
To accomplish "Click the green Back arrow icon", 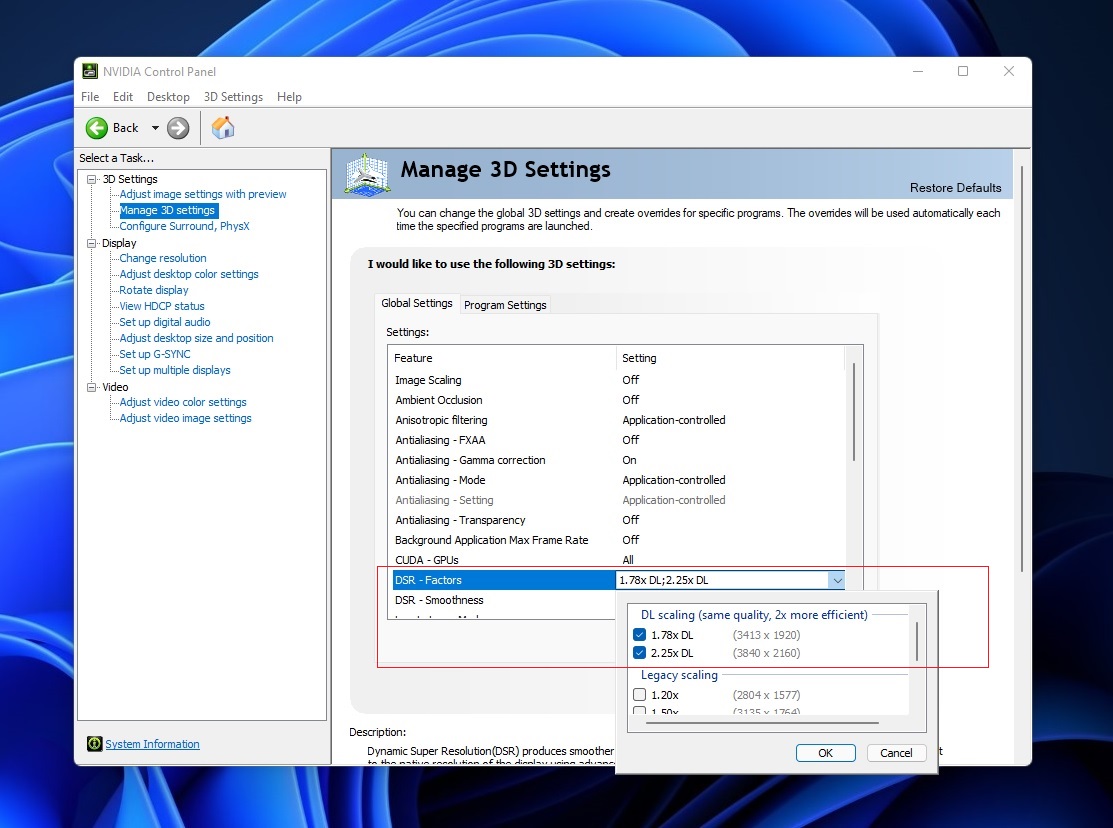I will 97,128.
